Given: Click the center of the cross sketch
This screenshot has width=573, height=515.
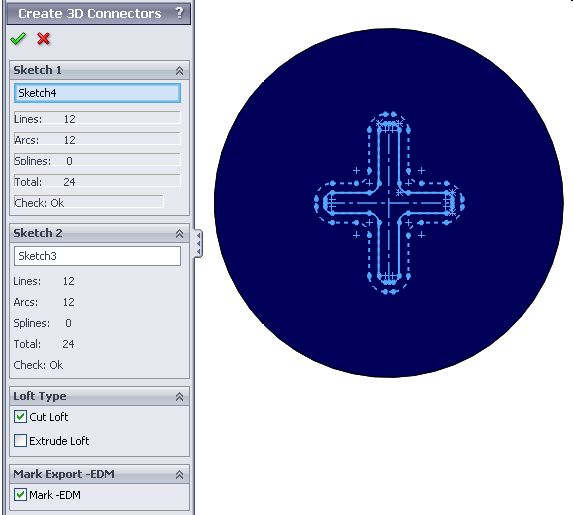Looking at the screenshot, I should [x=389, y=203].
